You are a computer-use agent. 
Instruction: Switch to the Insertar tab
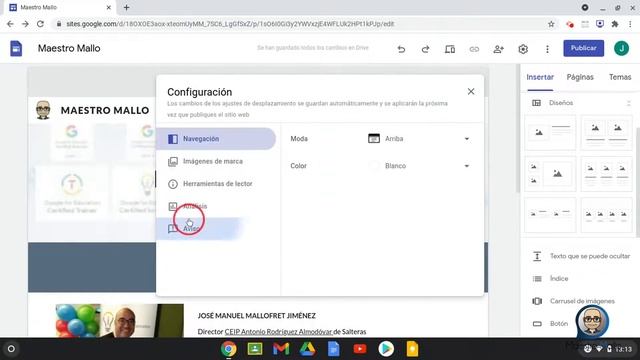pos(540,77)
